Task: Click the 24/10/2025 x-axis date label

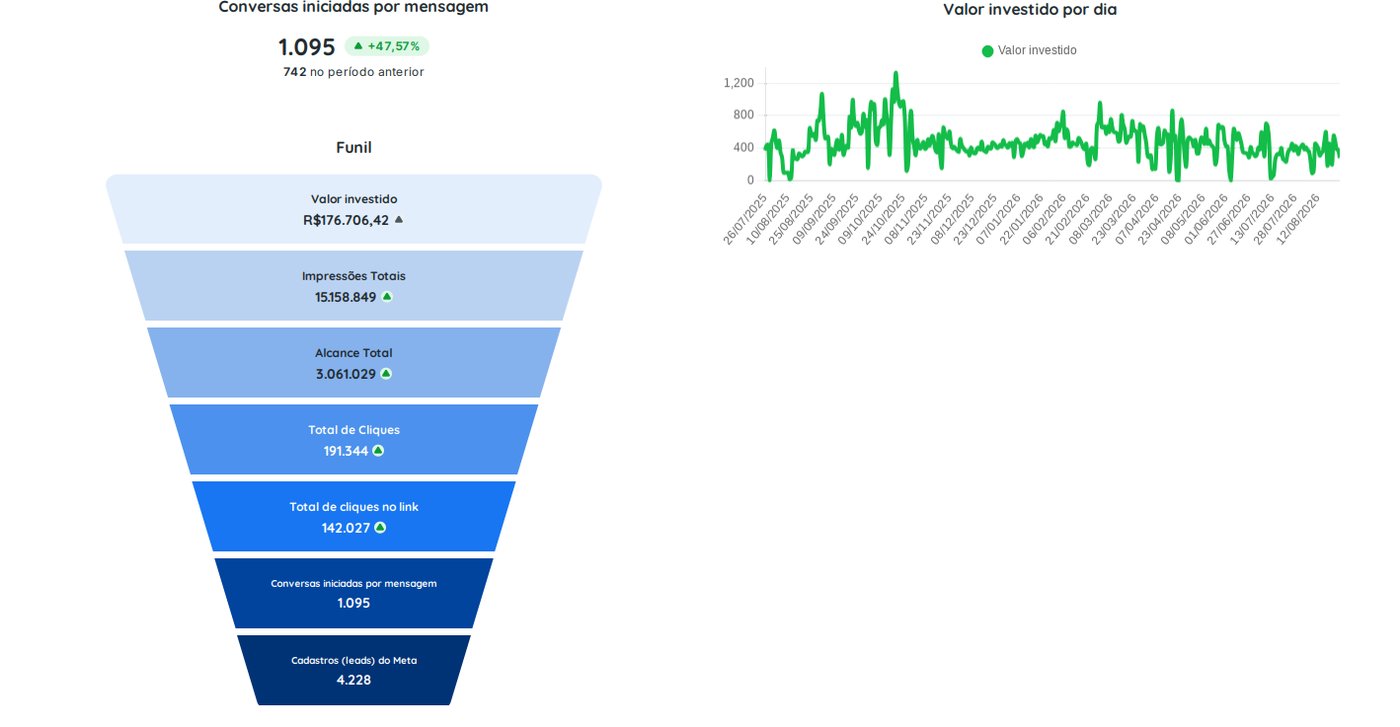Action: pos(883,220)
